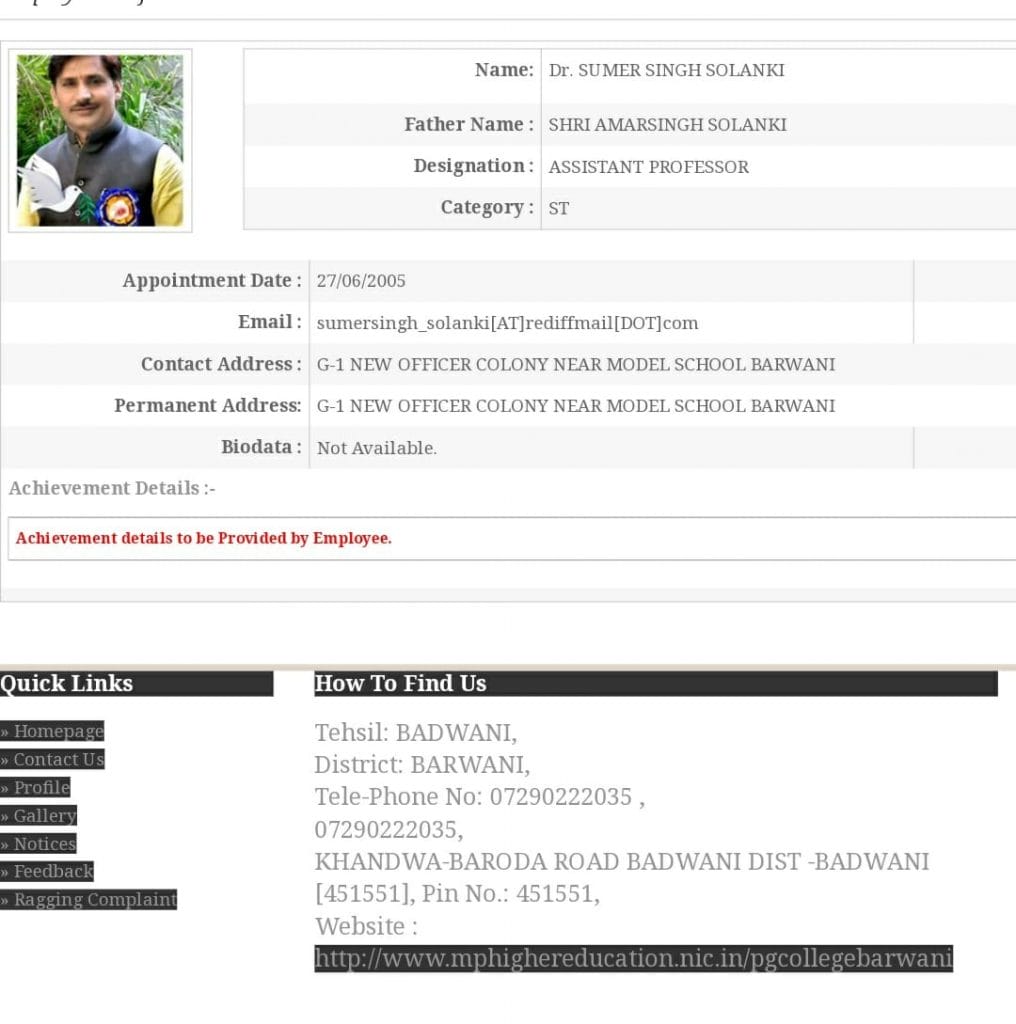Click the rediffmail email address text
The height and width of the screenshot is (1024, 1016).
coord(507,323)
